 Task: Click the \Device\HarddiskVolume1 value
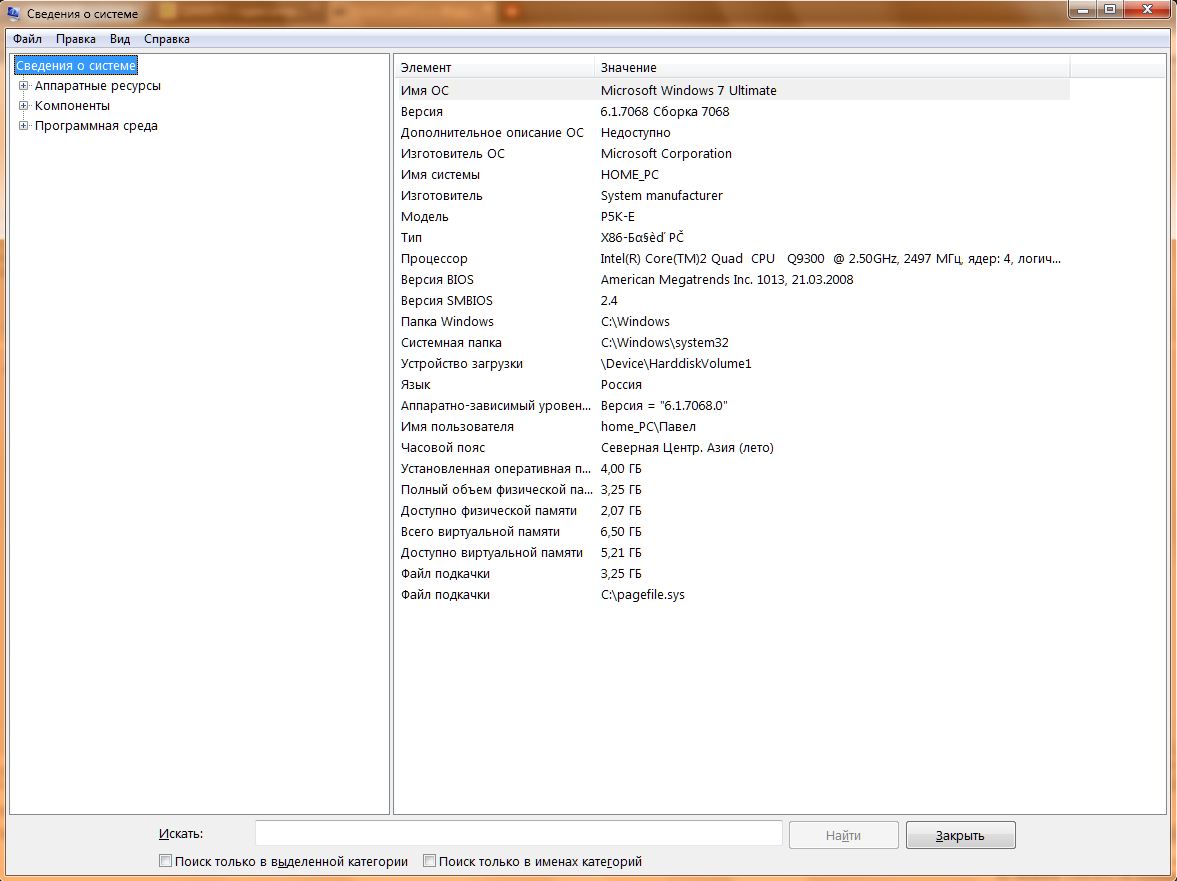pos(676,363)
